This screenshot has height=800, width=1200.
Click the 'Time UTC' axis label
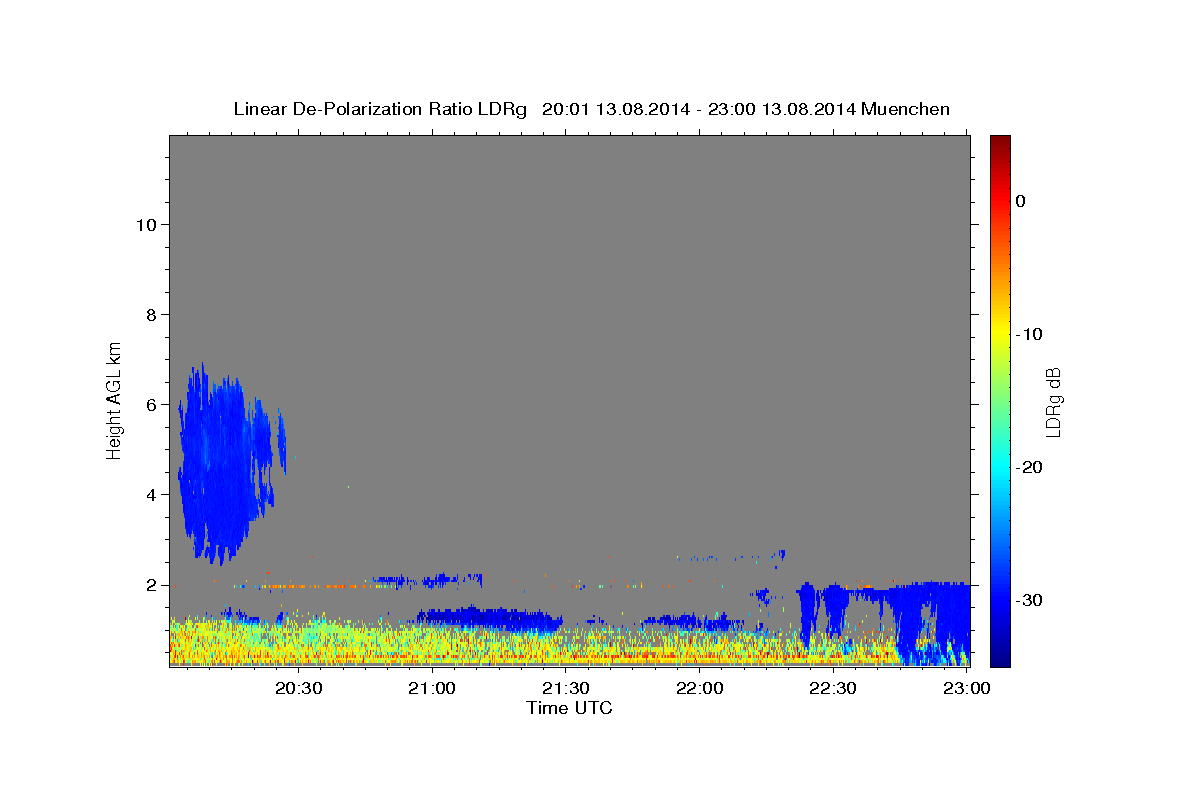[569, 708]
